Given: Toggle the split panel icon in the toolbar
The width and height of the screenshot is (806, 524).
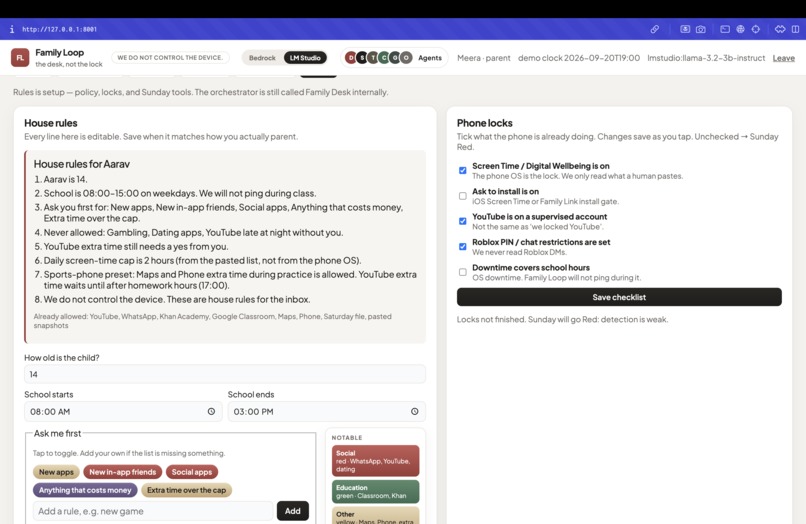Looking at the screenshot, I should pyautogui.click(x=795, y=29).
